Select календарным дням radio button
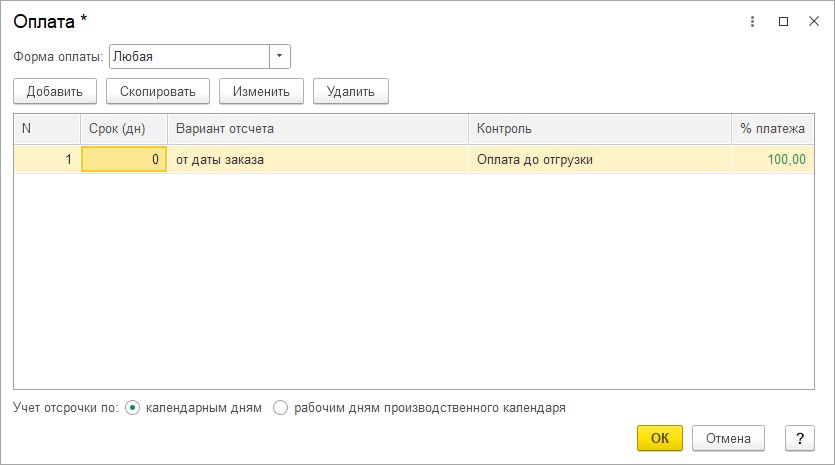This screenshot has width=835, height=465. (x=133, y=408)
